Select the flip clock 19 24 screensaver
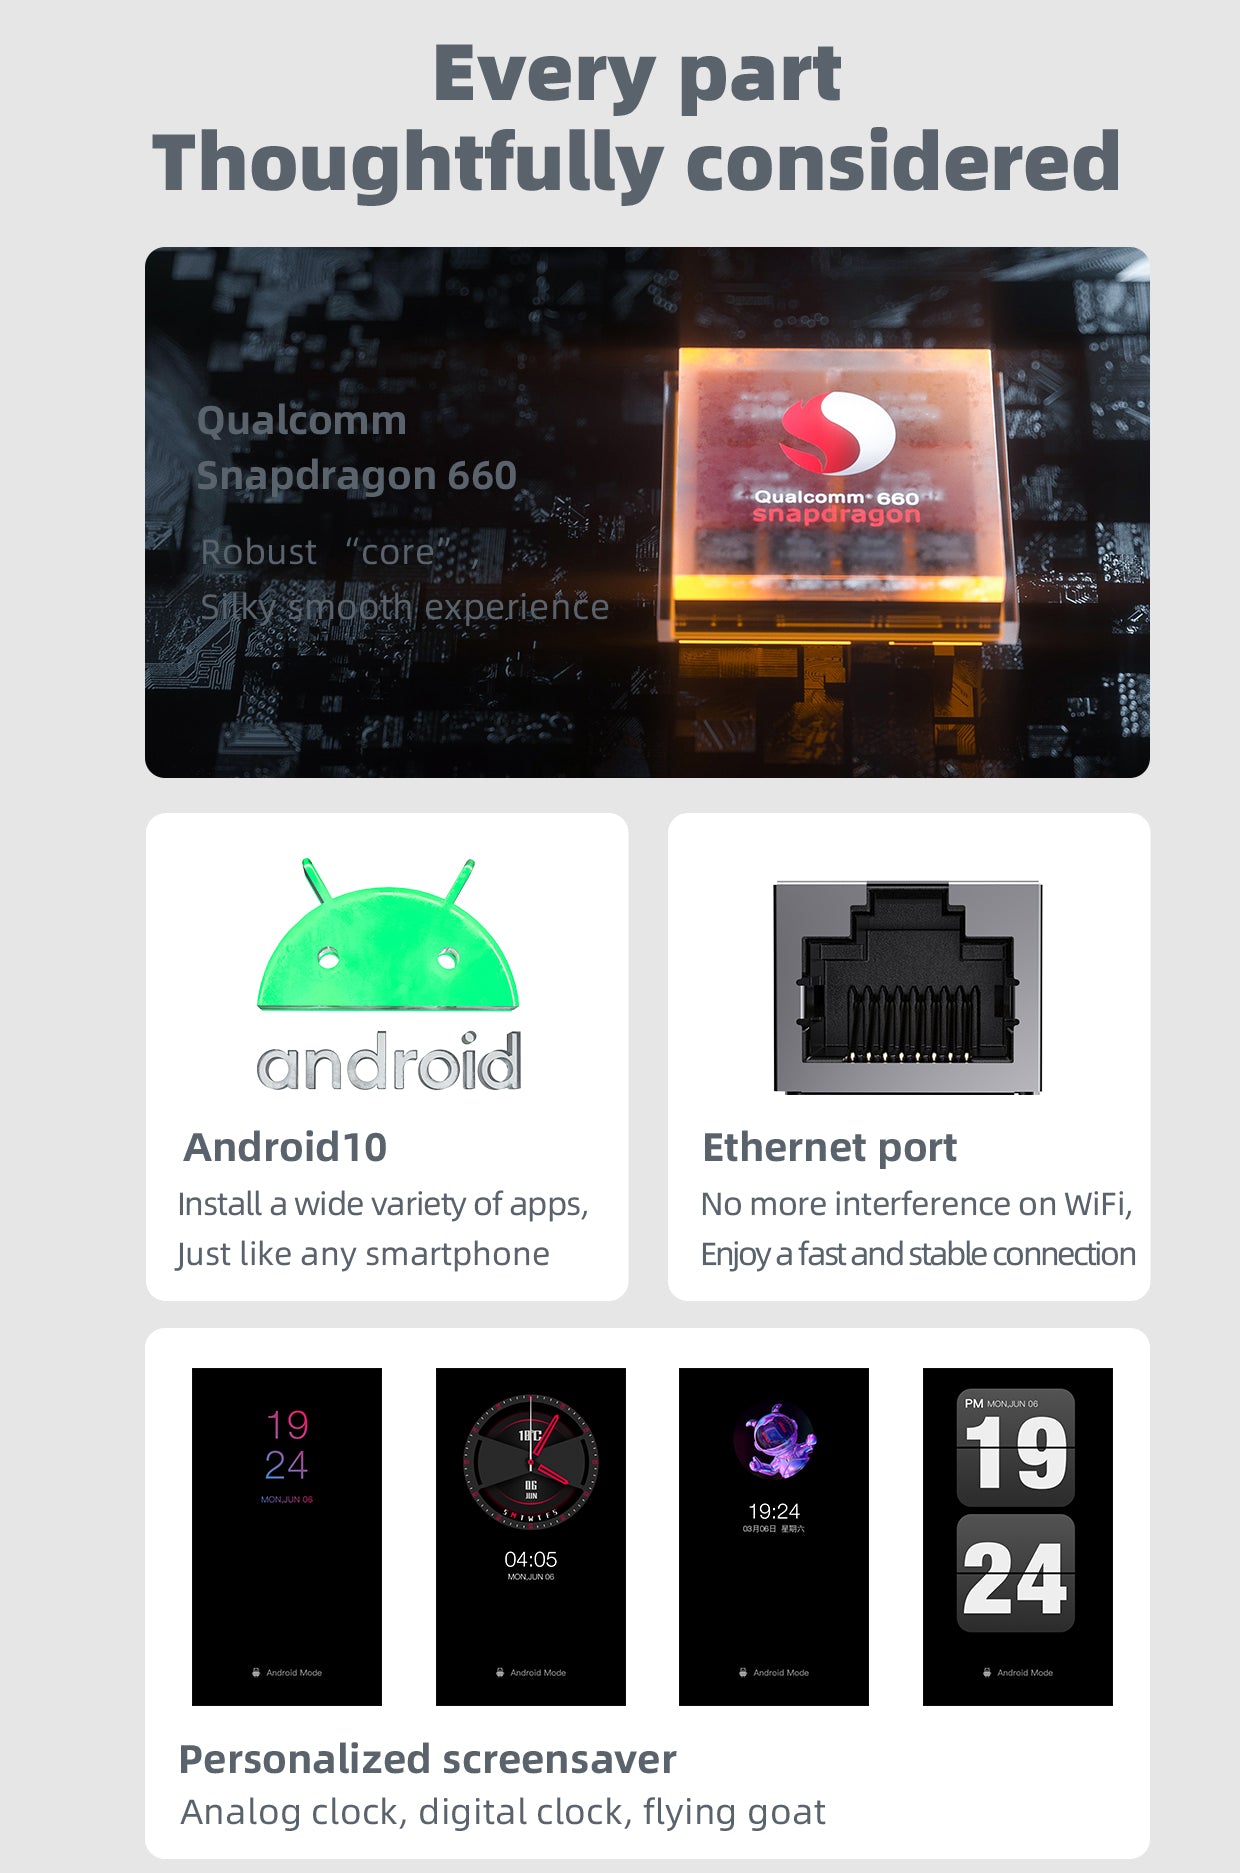 (x=1018, y=1536)
